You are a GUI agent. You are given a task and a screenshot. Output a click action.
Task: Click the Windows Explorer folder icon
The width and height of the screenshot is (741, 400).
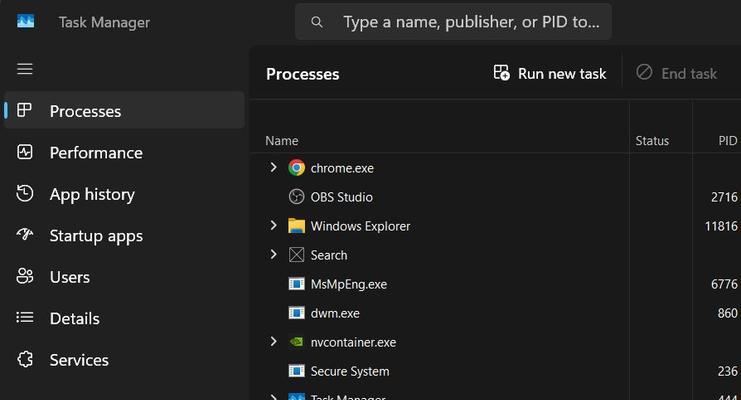click(x=296, y=226)
